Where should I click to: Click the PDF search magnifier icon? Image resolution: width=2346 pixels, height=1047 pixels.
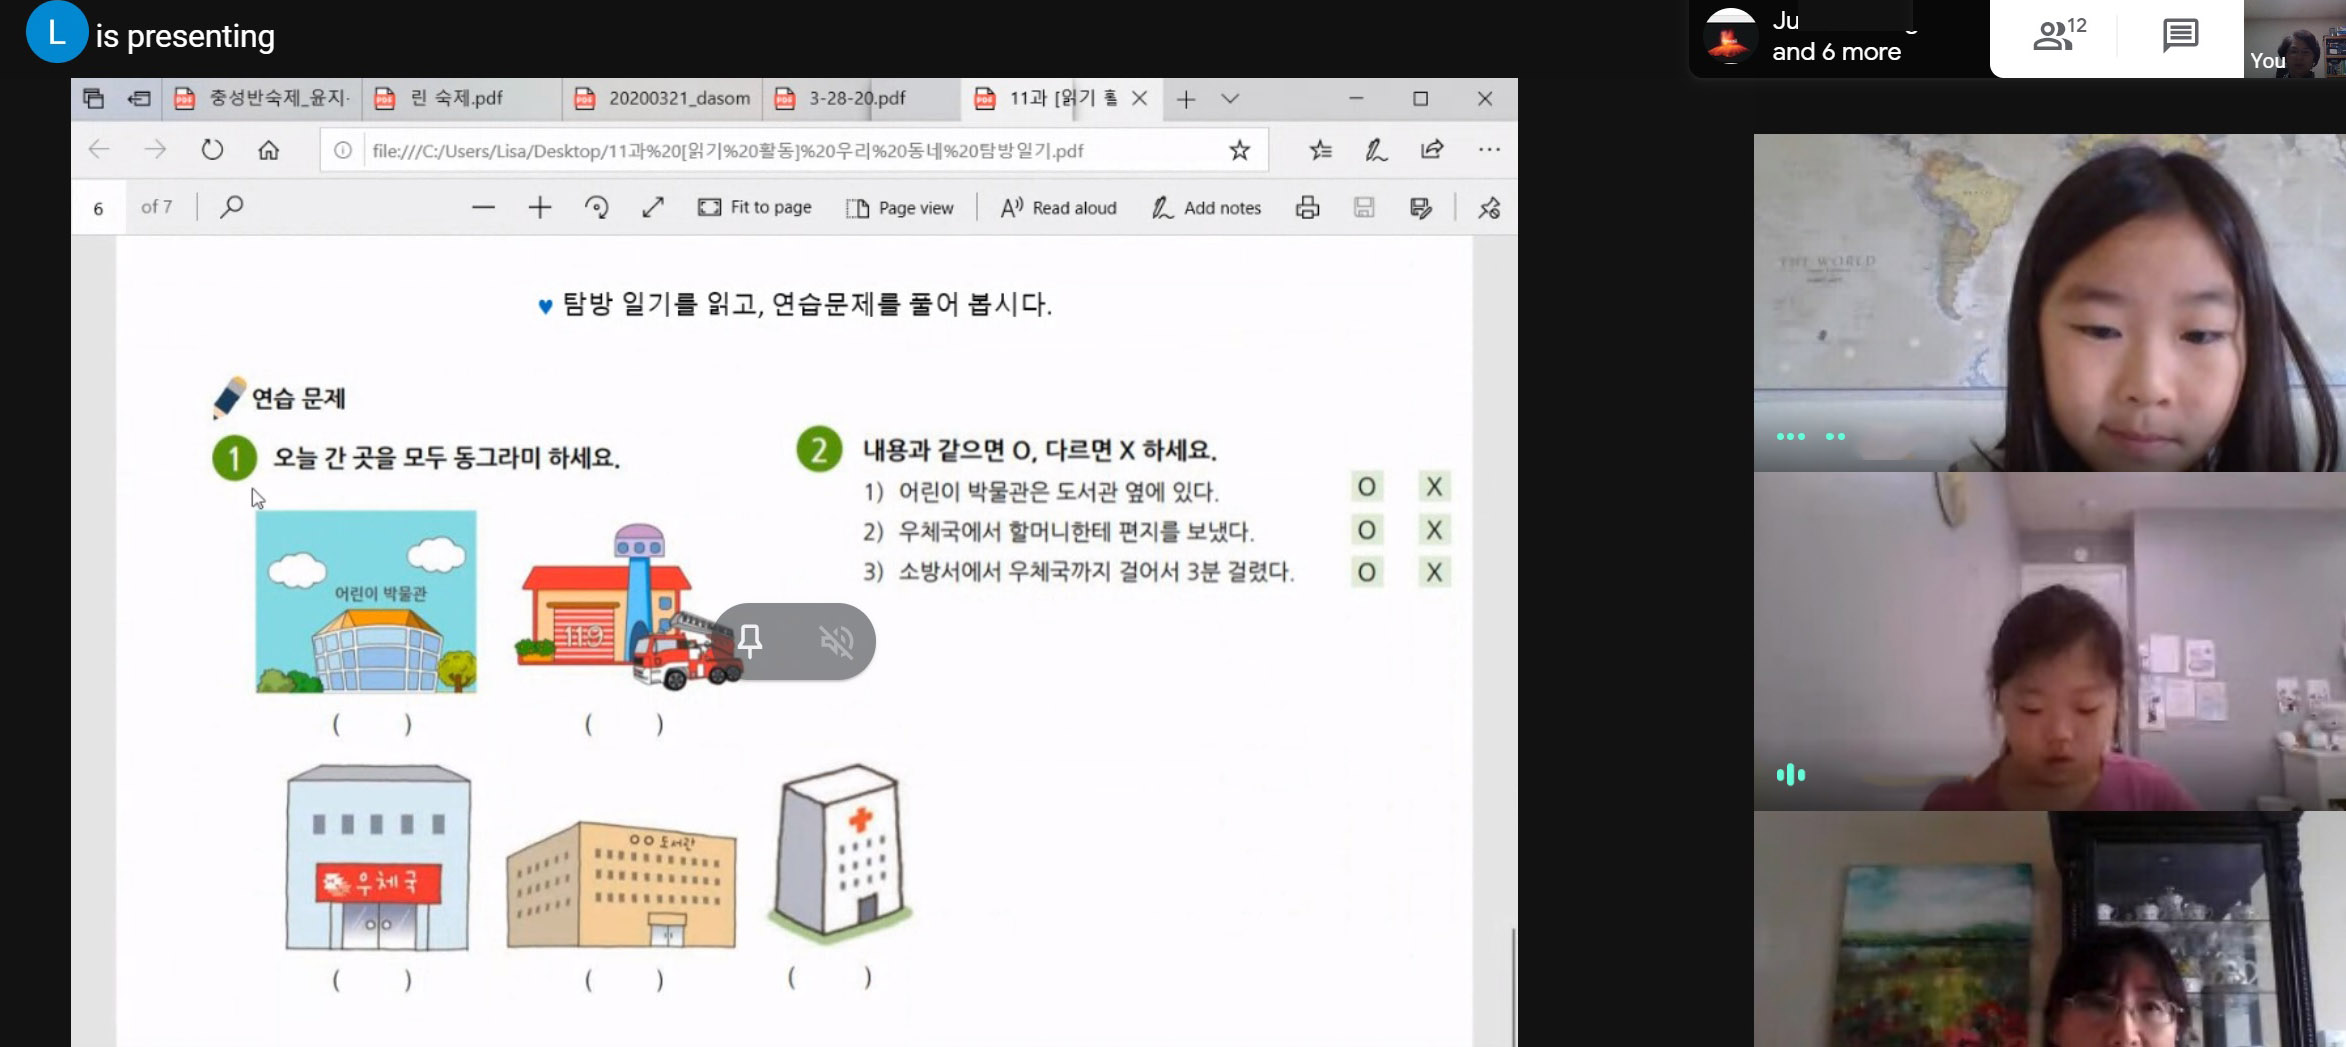232,207
